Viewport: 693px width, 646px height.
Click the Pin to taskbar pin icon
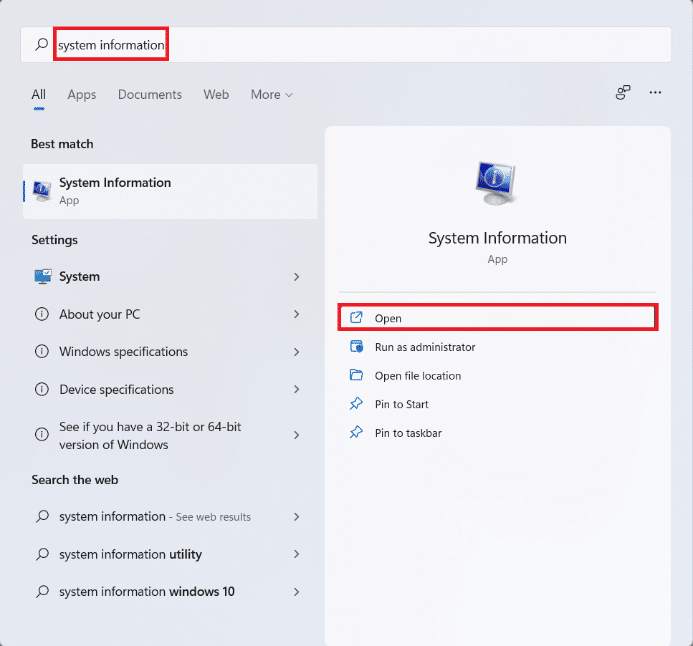[356, 433]
